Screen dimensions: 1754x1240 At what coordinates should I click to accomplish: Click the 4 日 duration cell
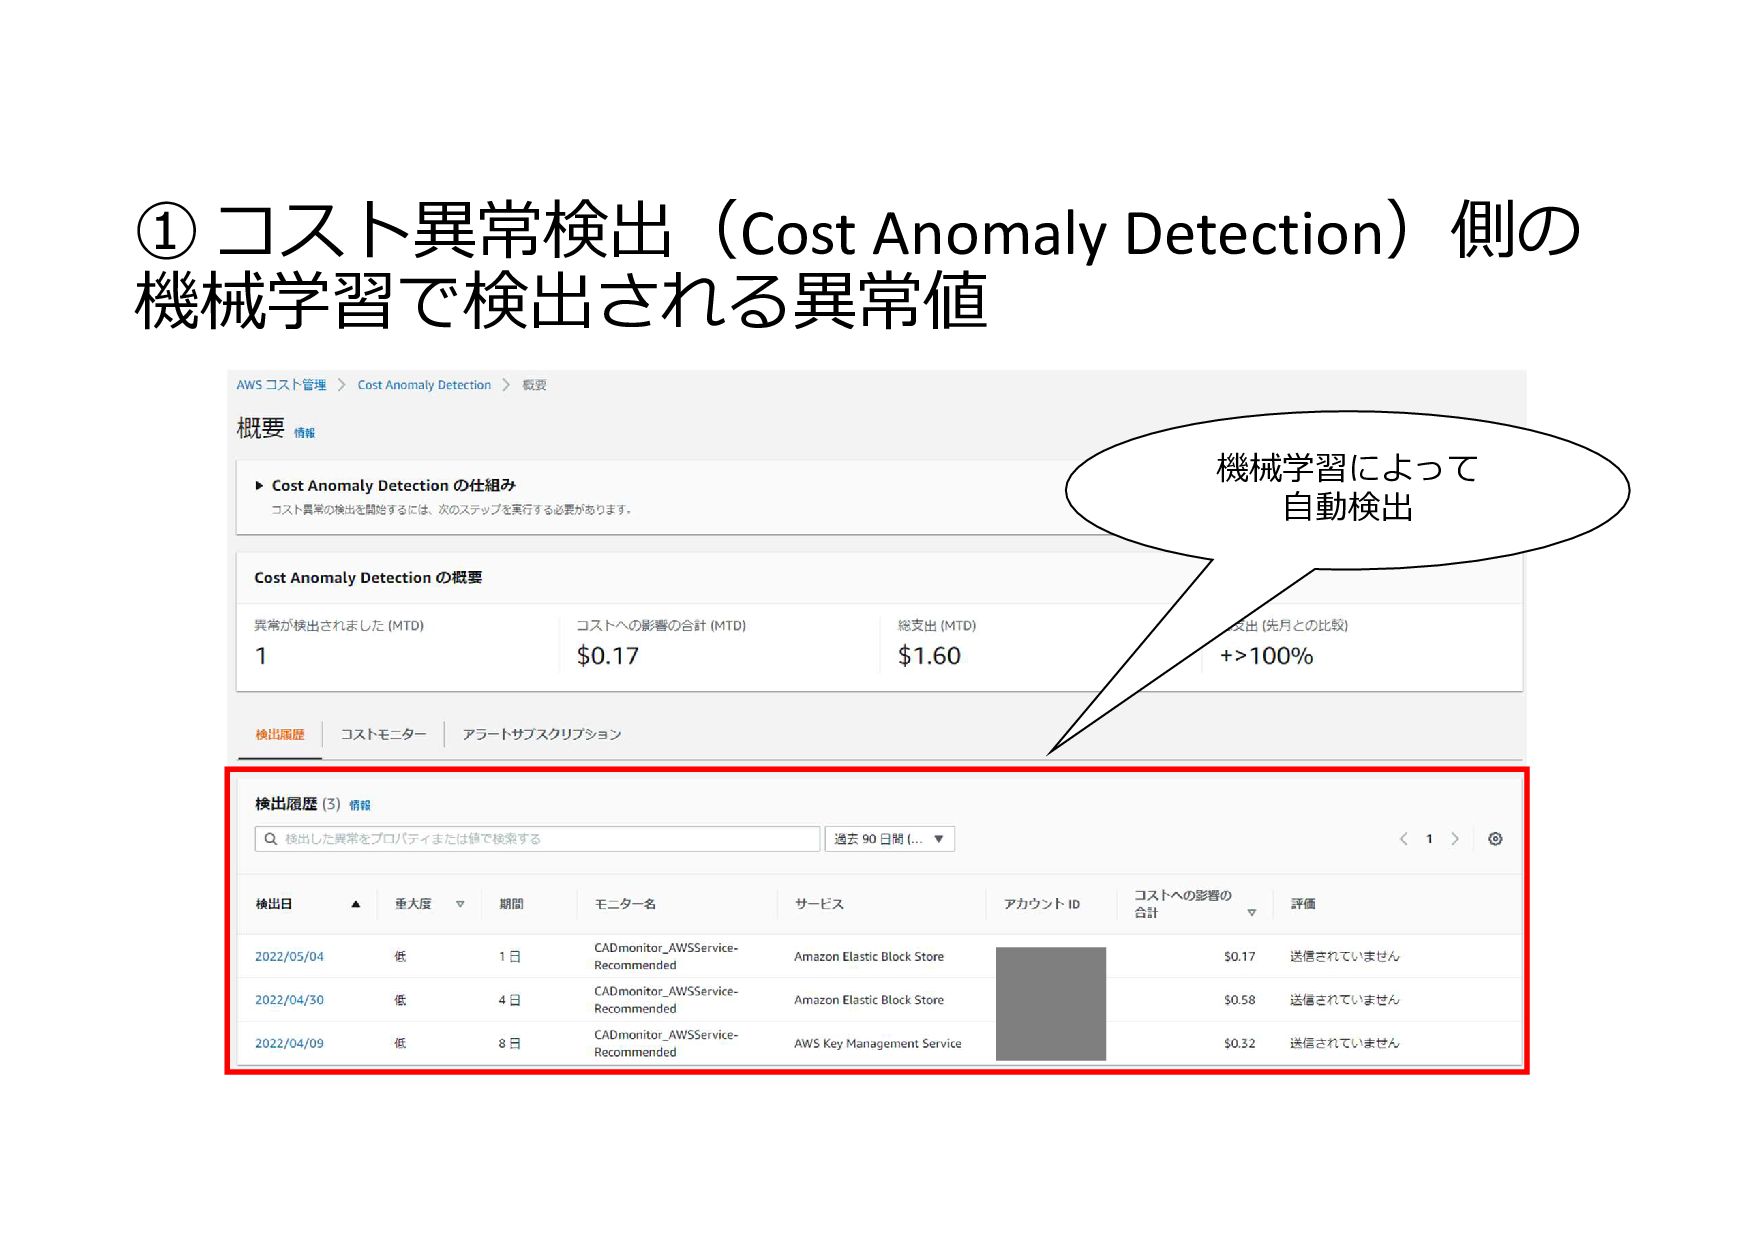tap(509, 1000)
